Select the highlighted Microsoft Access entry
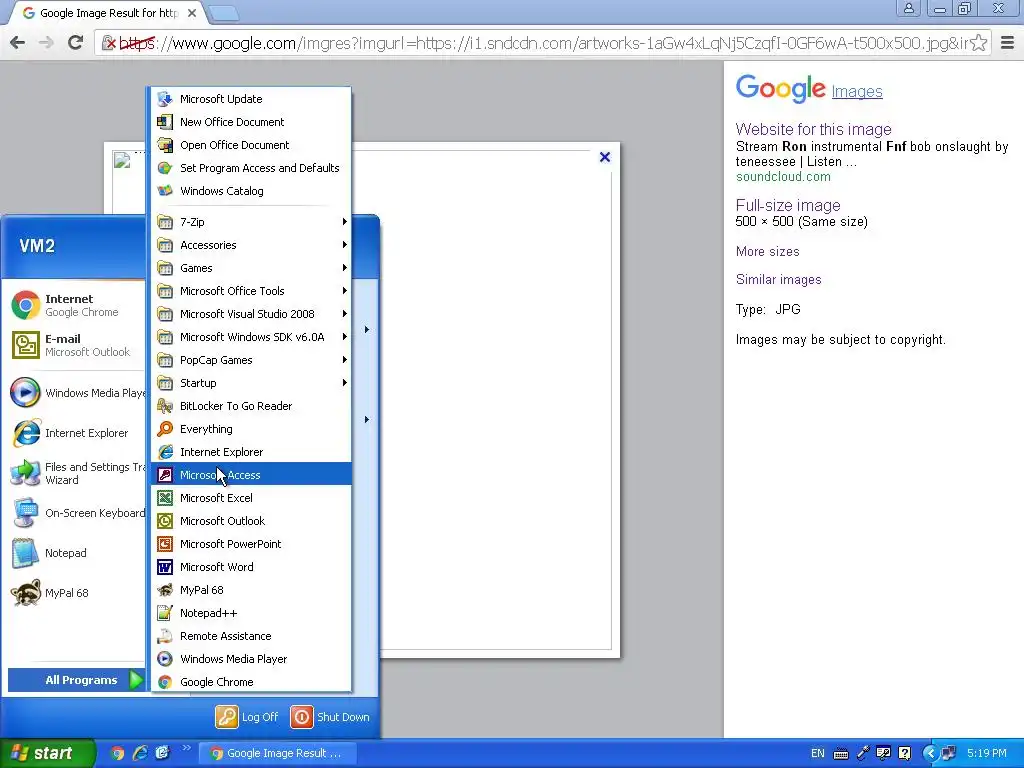The width and height of the screenshot is (1024, 768). pyautogui.click(x=251, y=475)
